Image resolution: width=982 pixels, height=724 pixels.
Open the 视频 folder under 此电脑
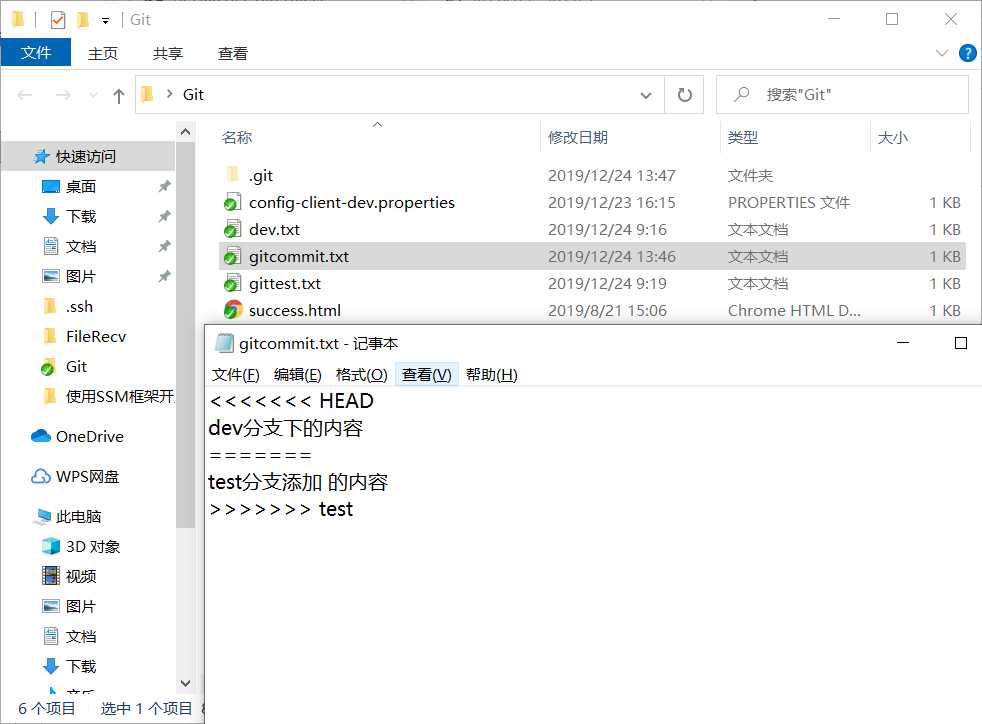[x=81, y=576]
